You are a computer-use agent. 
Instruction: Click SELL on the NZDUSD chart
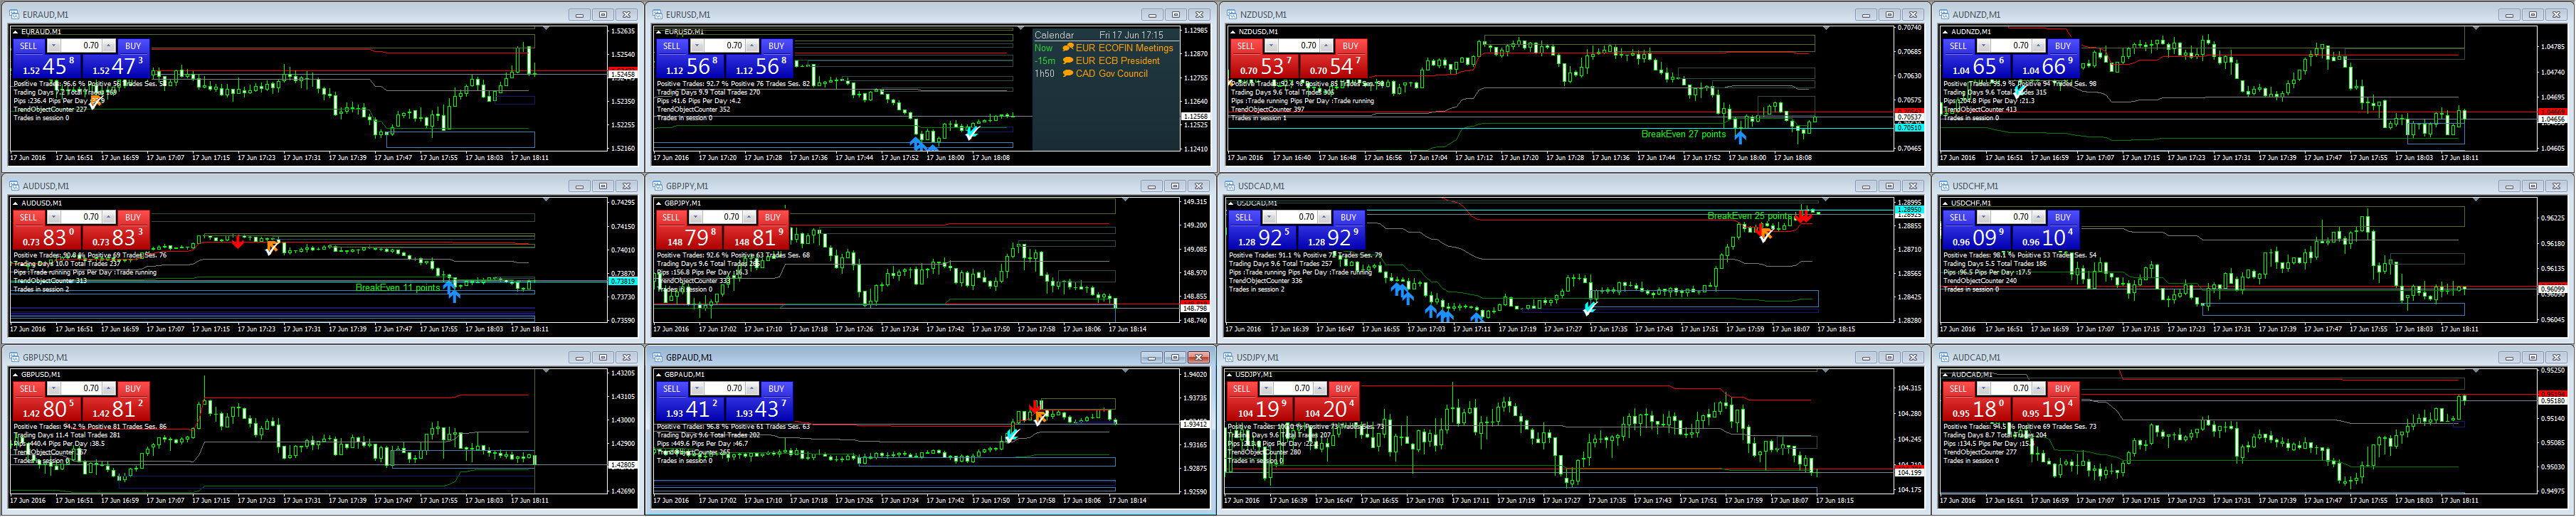pos(1245,46)
